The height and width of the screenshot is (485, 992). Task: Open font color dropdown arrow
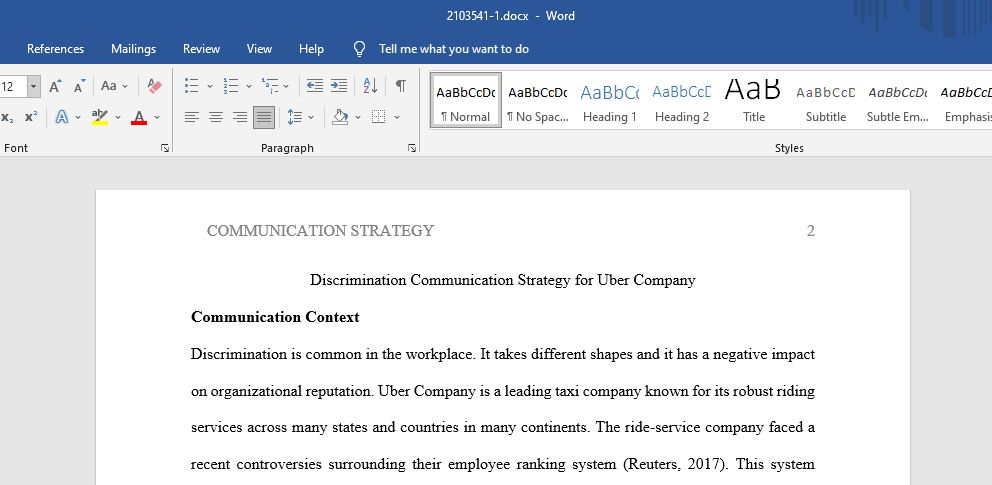157,117
